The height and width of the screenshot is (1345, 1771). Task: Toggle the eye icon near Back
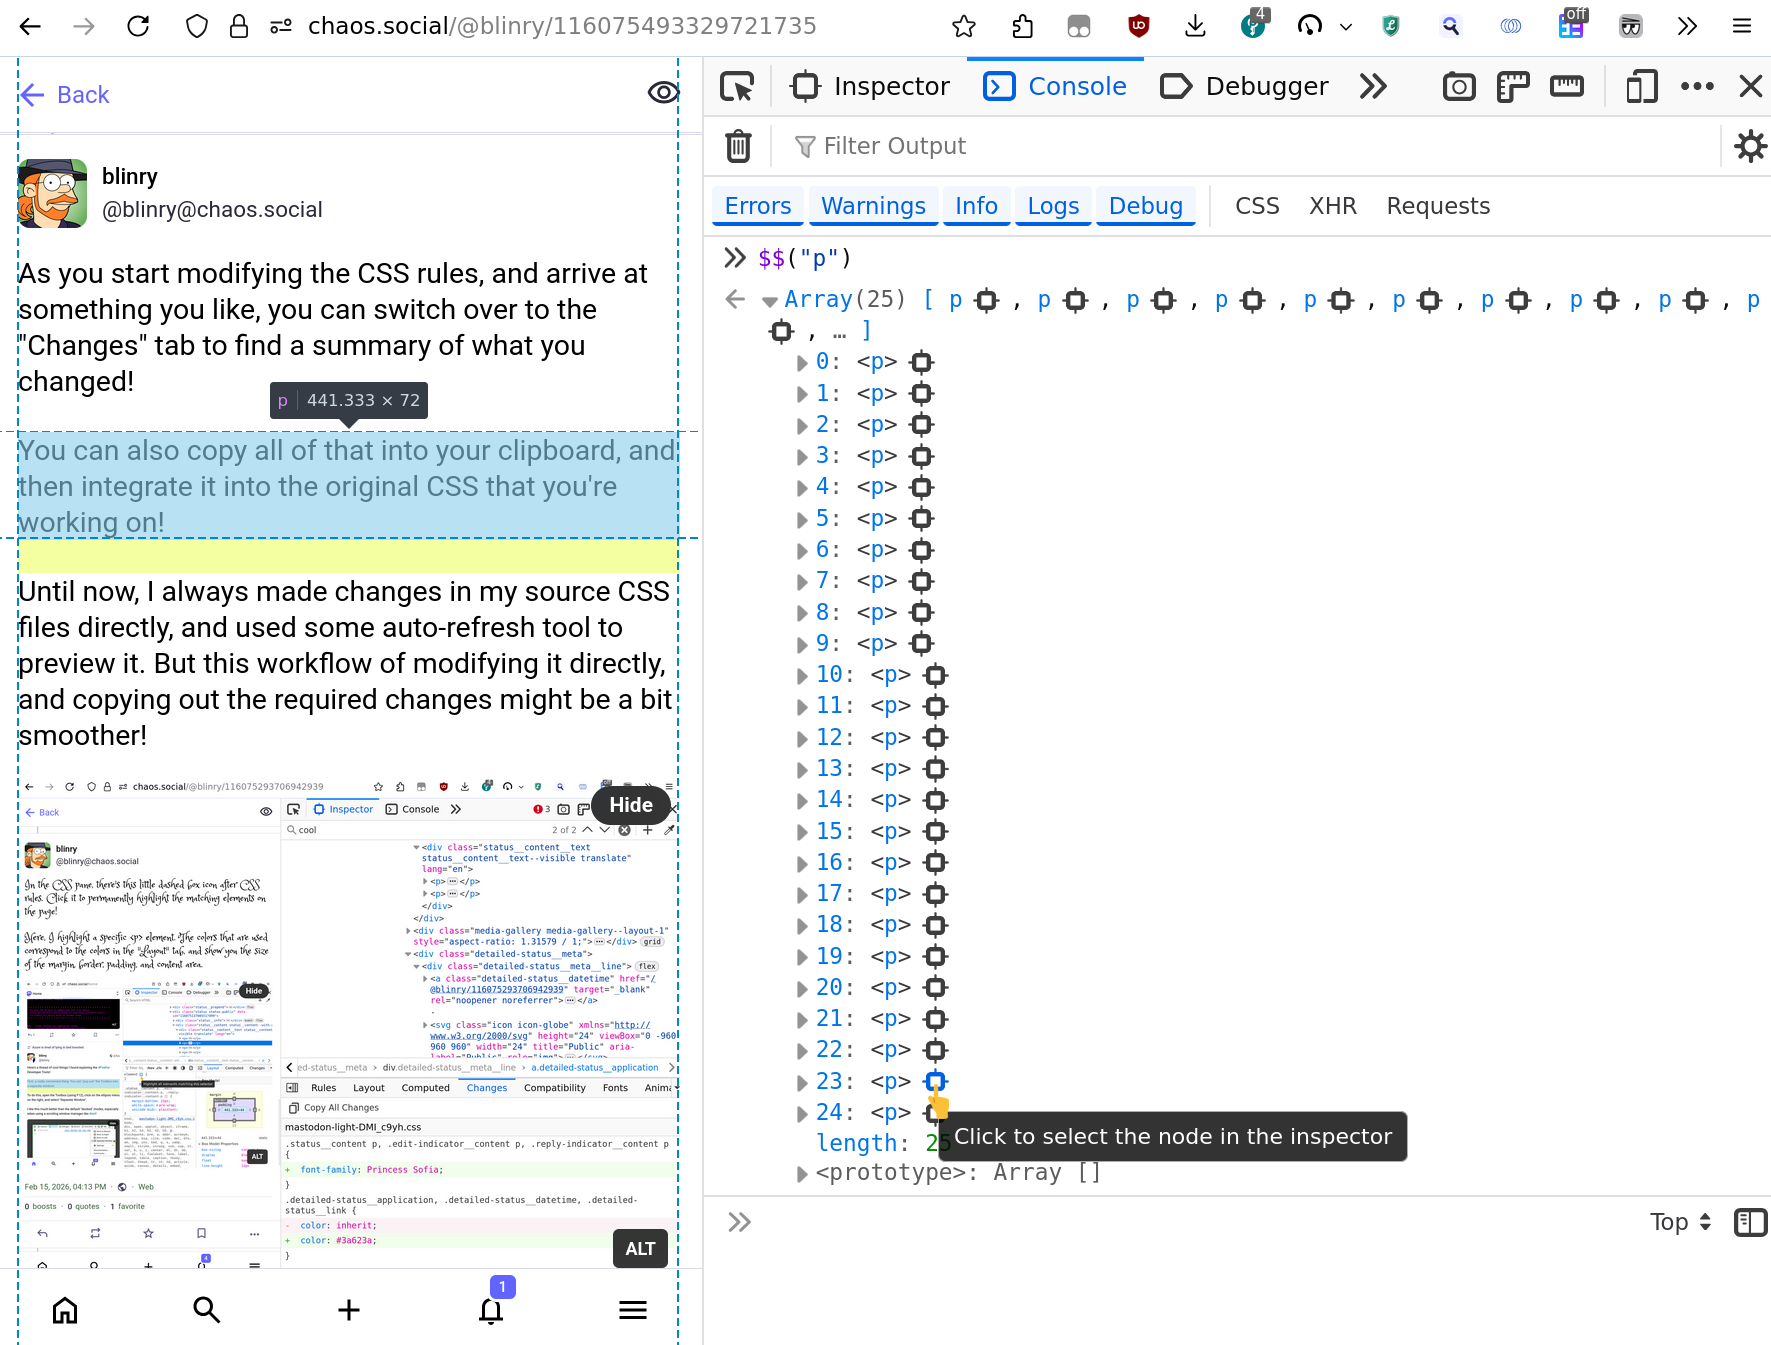(663, 92)
